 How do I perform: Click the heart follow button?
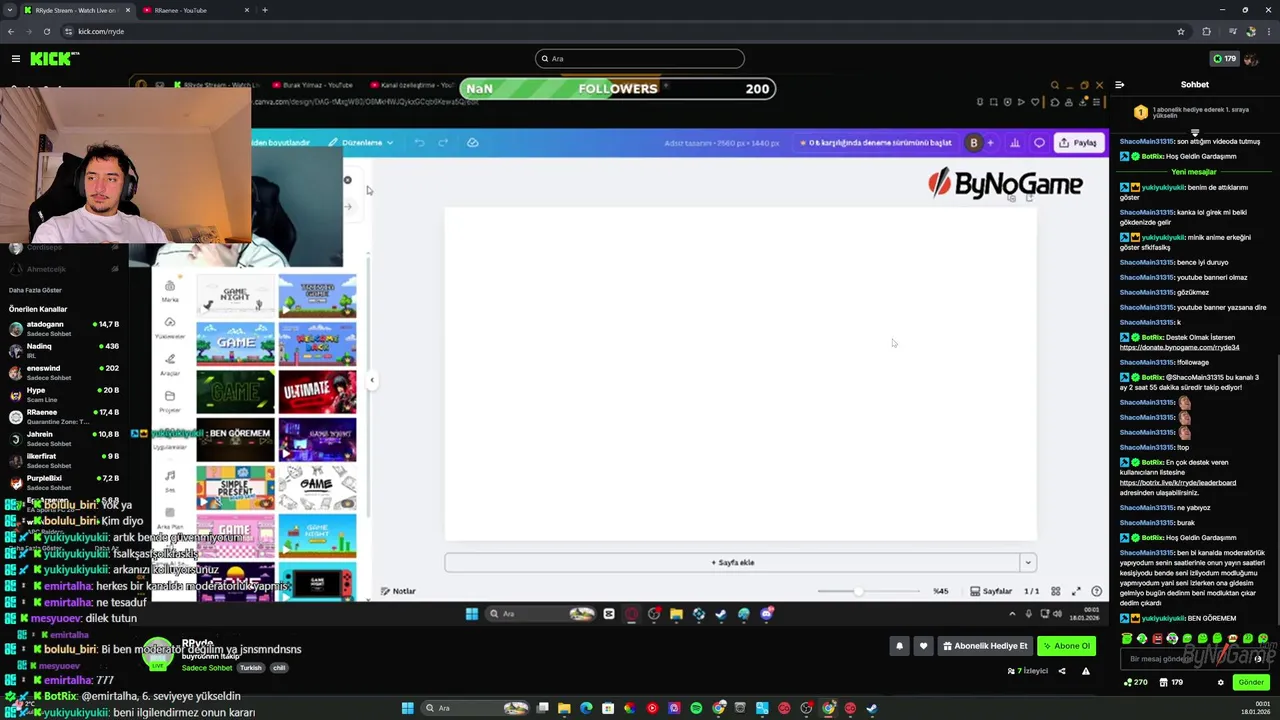[923, 646]
